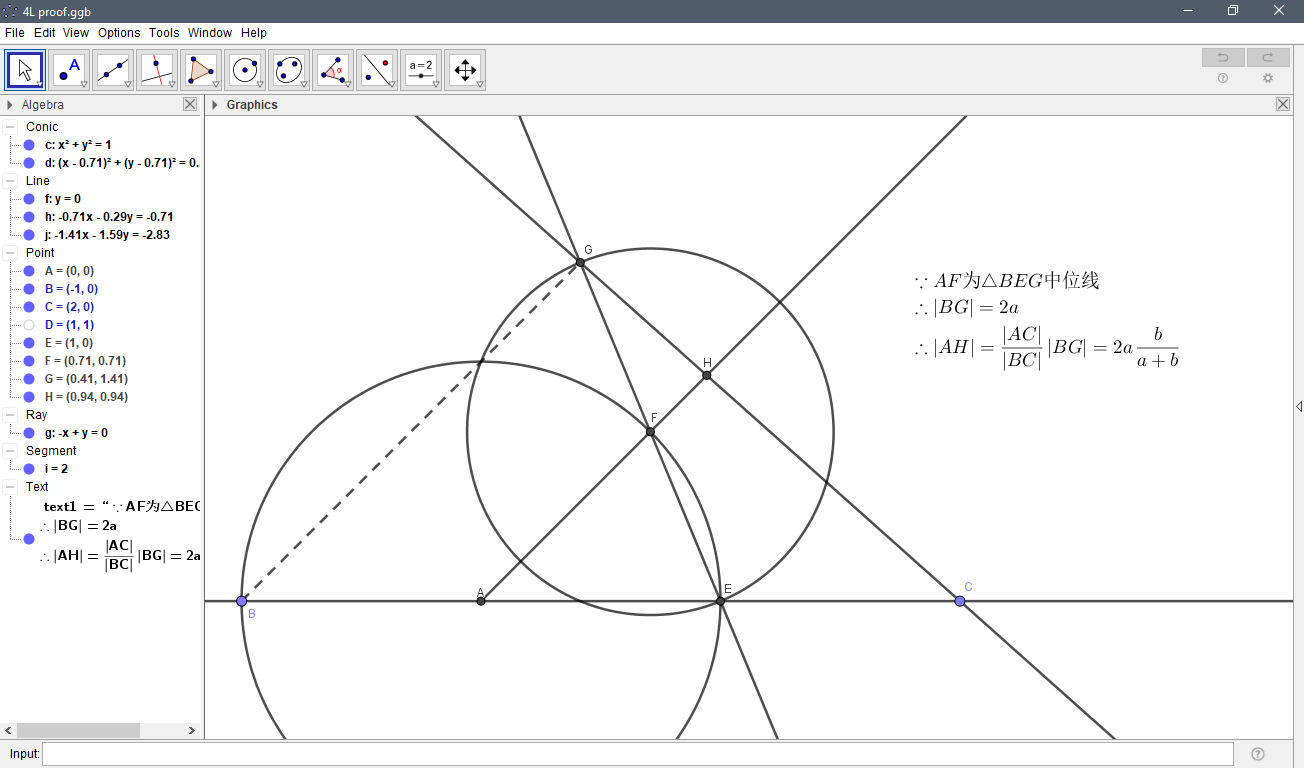The width and height of the screenshot is (1304, 768).
Task: Select the Circle with Center tool
Action: pyautogui.click(x=245, y=69)
